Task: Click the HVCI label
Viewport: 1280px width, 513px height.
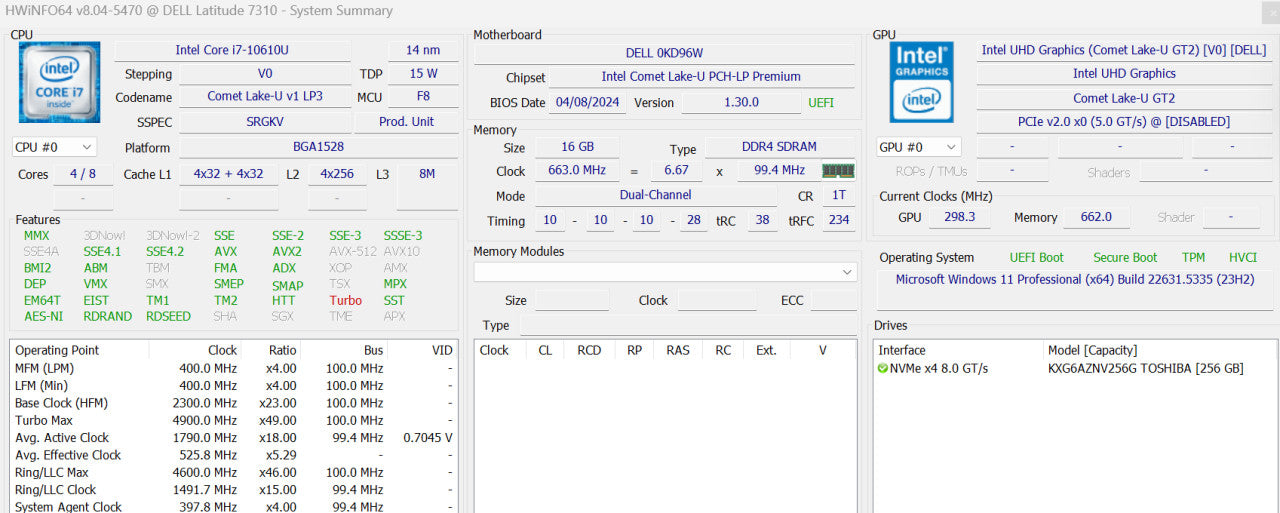Action: (x=1243, y=257)
